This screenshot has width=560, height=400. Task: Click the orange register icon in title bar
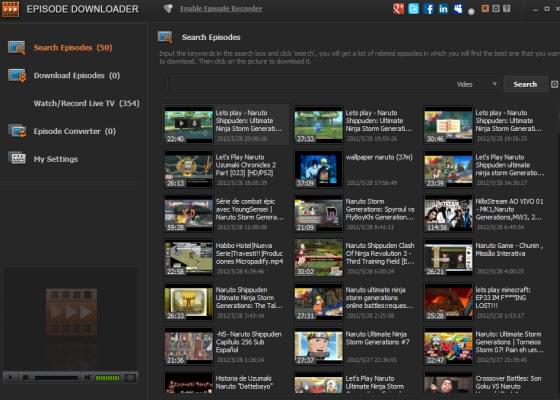click(x=485, y=8)
